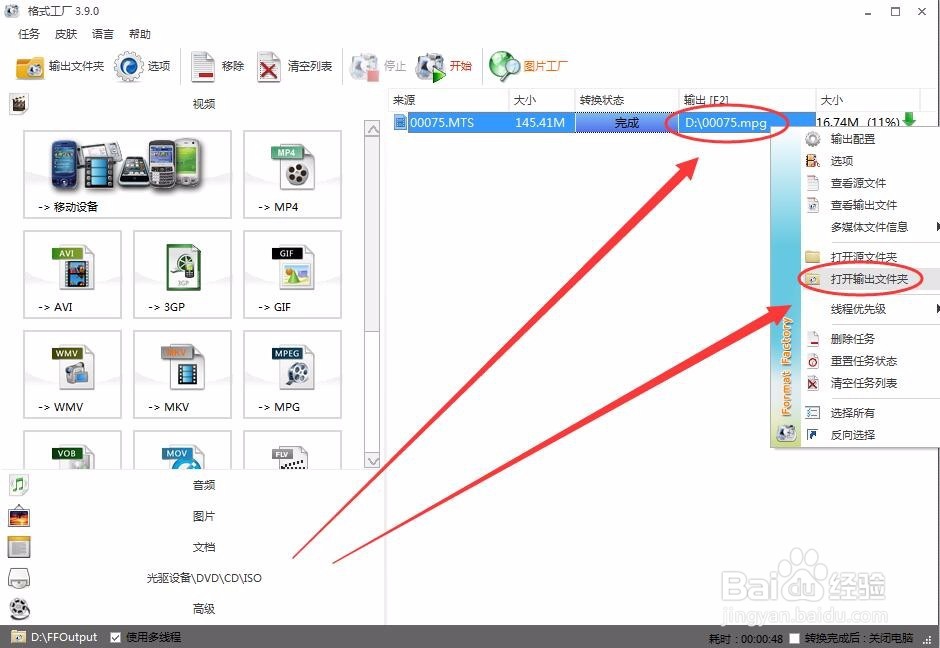
Task: Click the 输出配置 gear icon
Action: click(812, 139)
